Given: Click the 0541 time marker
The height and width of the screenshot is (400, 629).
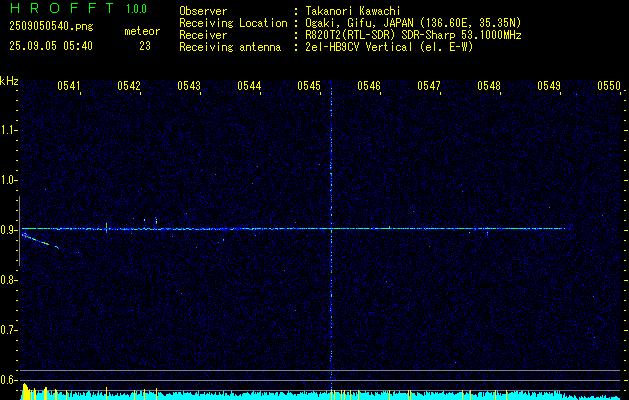Looking at the screenshot, I should click(69, 86).
